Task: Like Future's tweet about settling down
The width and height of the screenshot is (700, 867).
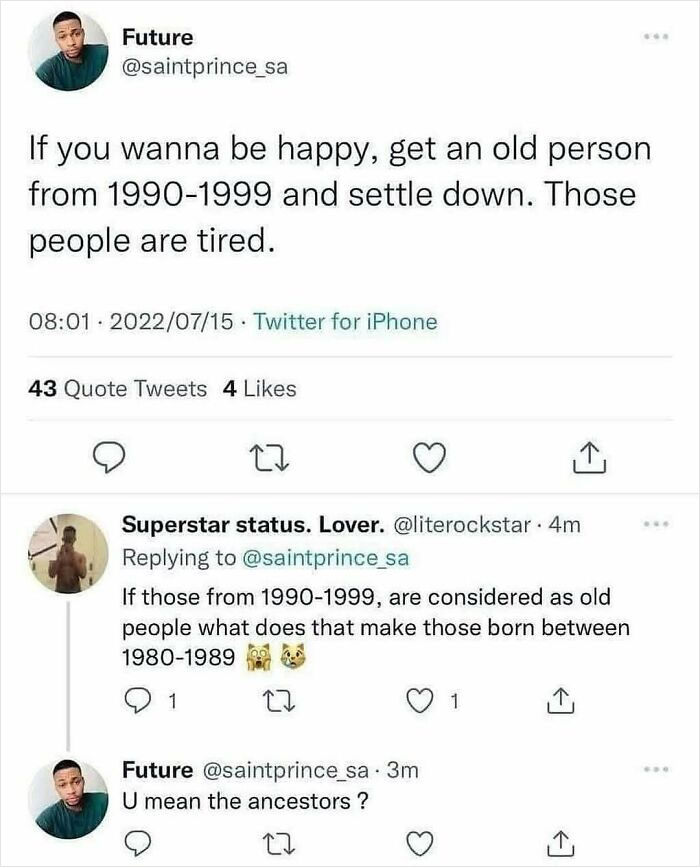Action: (x=430, y=457)
